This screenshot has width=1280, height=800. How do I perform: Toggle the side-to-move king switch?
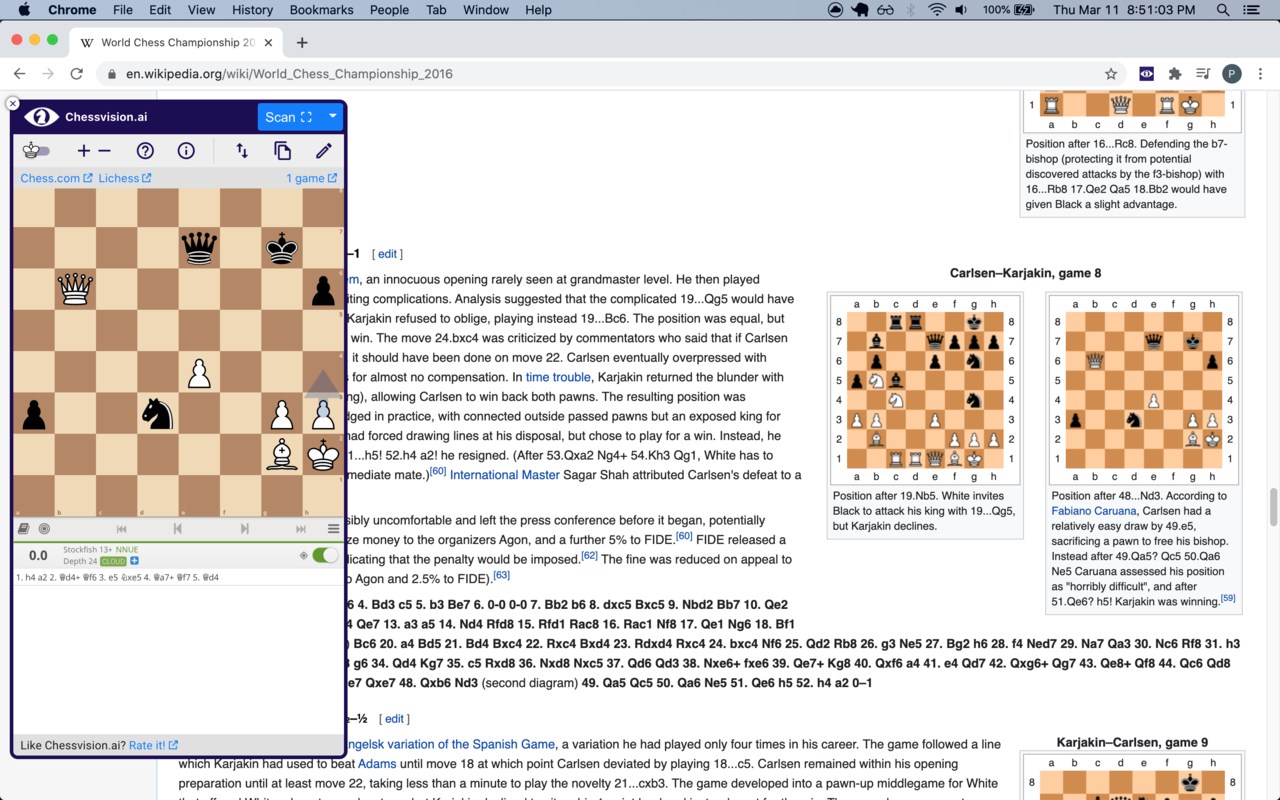pyautogui.click(x=35, y=150)
